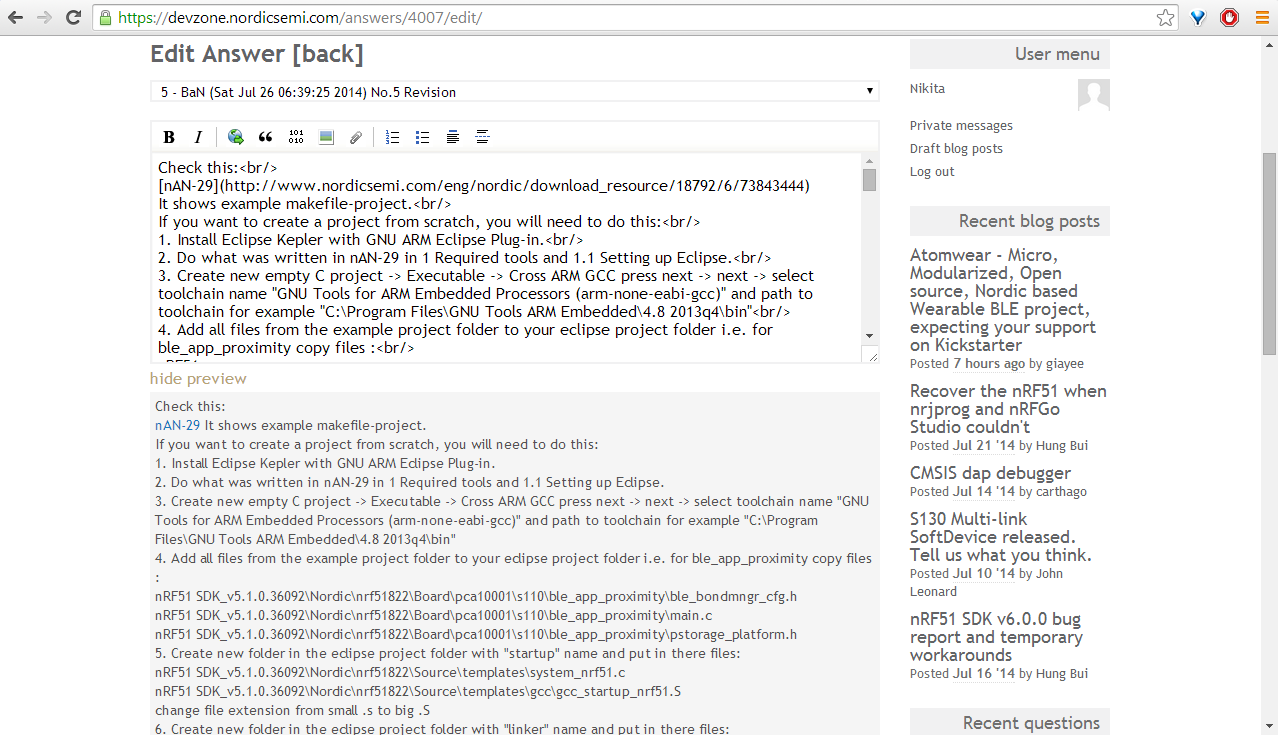Screen dimensions: 1280x735
Task: Open Private messages
Action: click(961, 125)
